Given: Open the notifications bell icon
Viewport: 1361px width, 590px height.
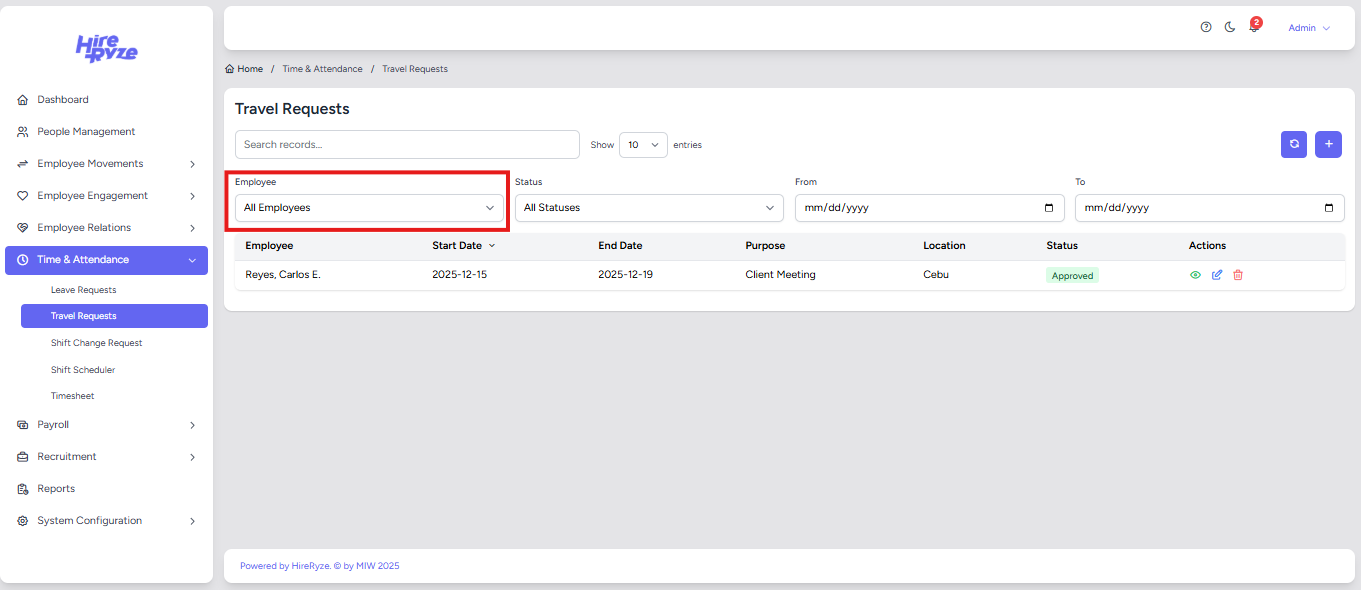Looking at the screenshot, I should coord(1254,28).
